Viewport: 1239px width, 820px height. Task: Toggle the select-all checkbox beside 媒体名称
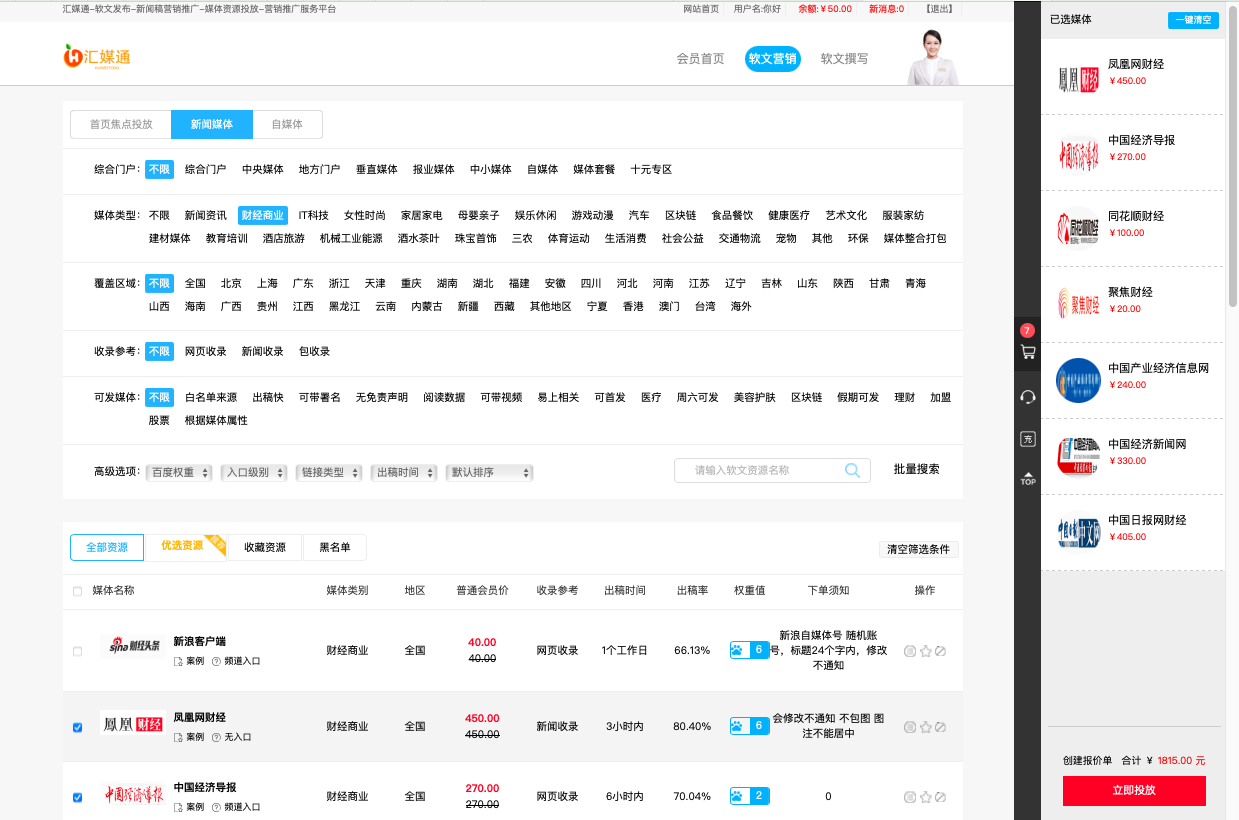point(78,591)
